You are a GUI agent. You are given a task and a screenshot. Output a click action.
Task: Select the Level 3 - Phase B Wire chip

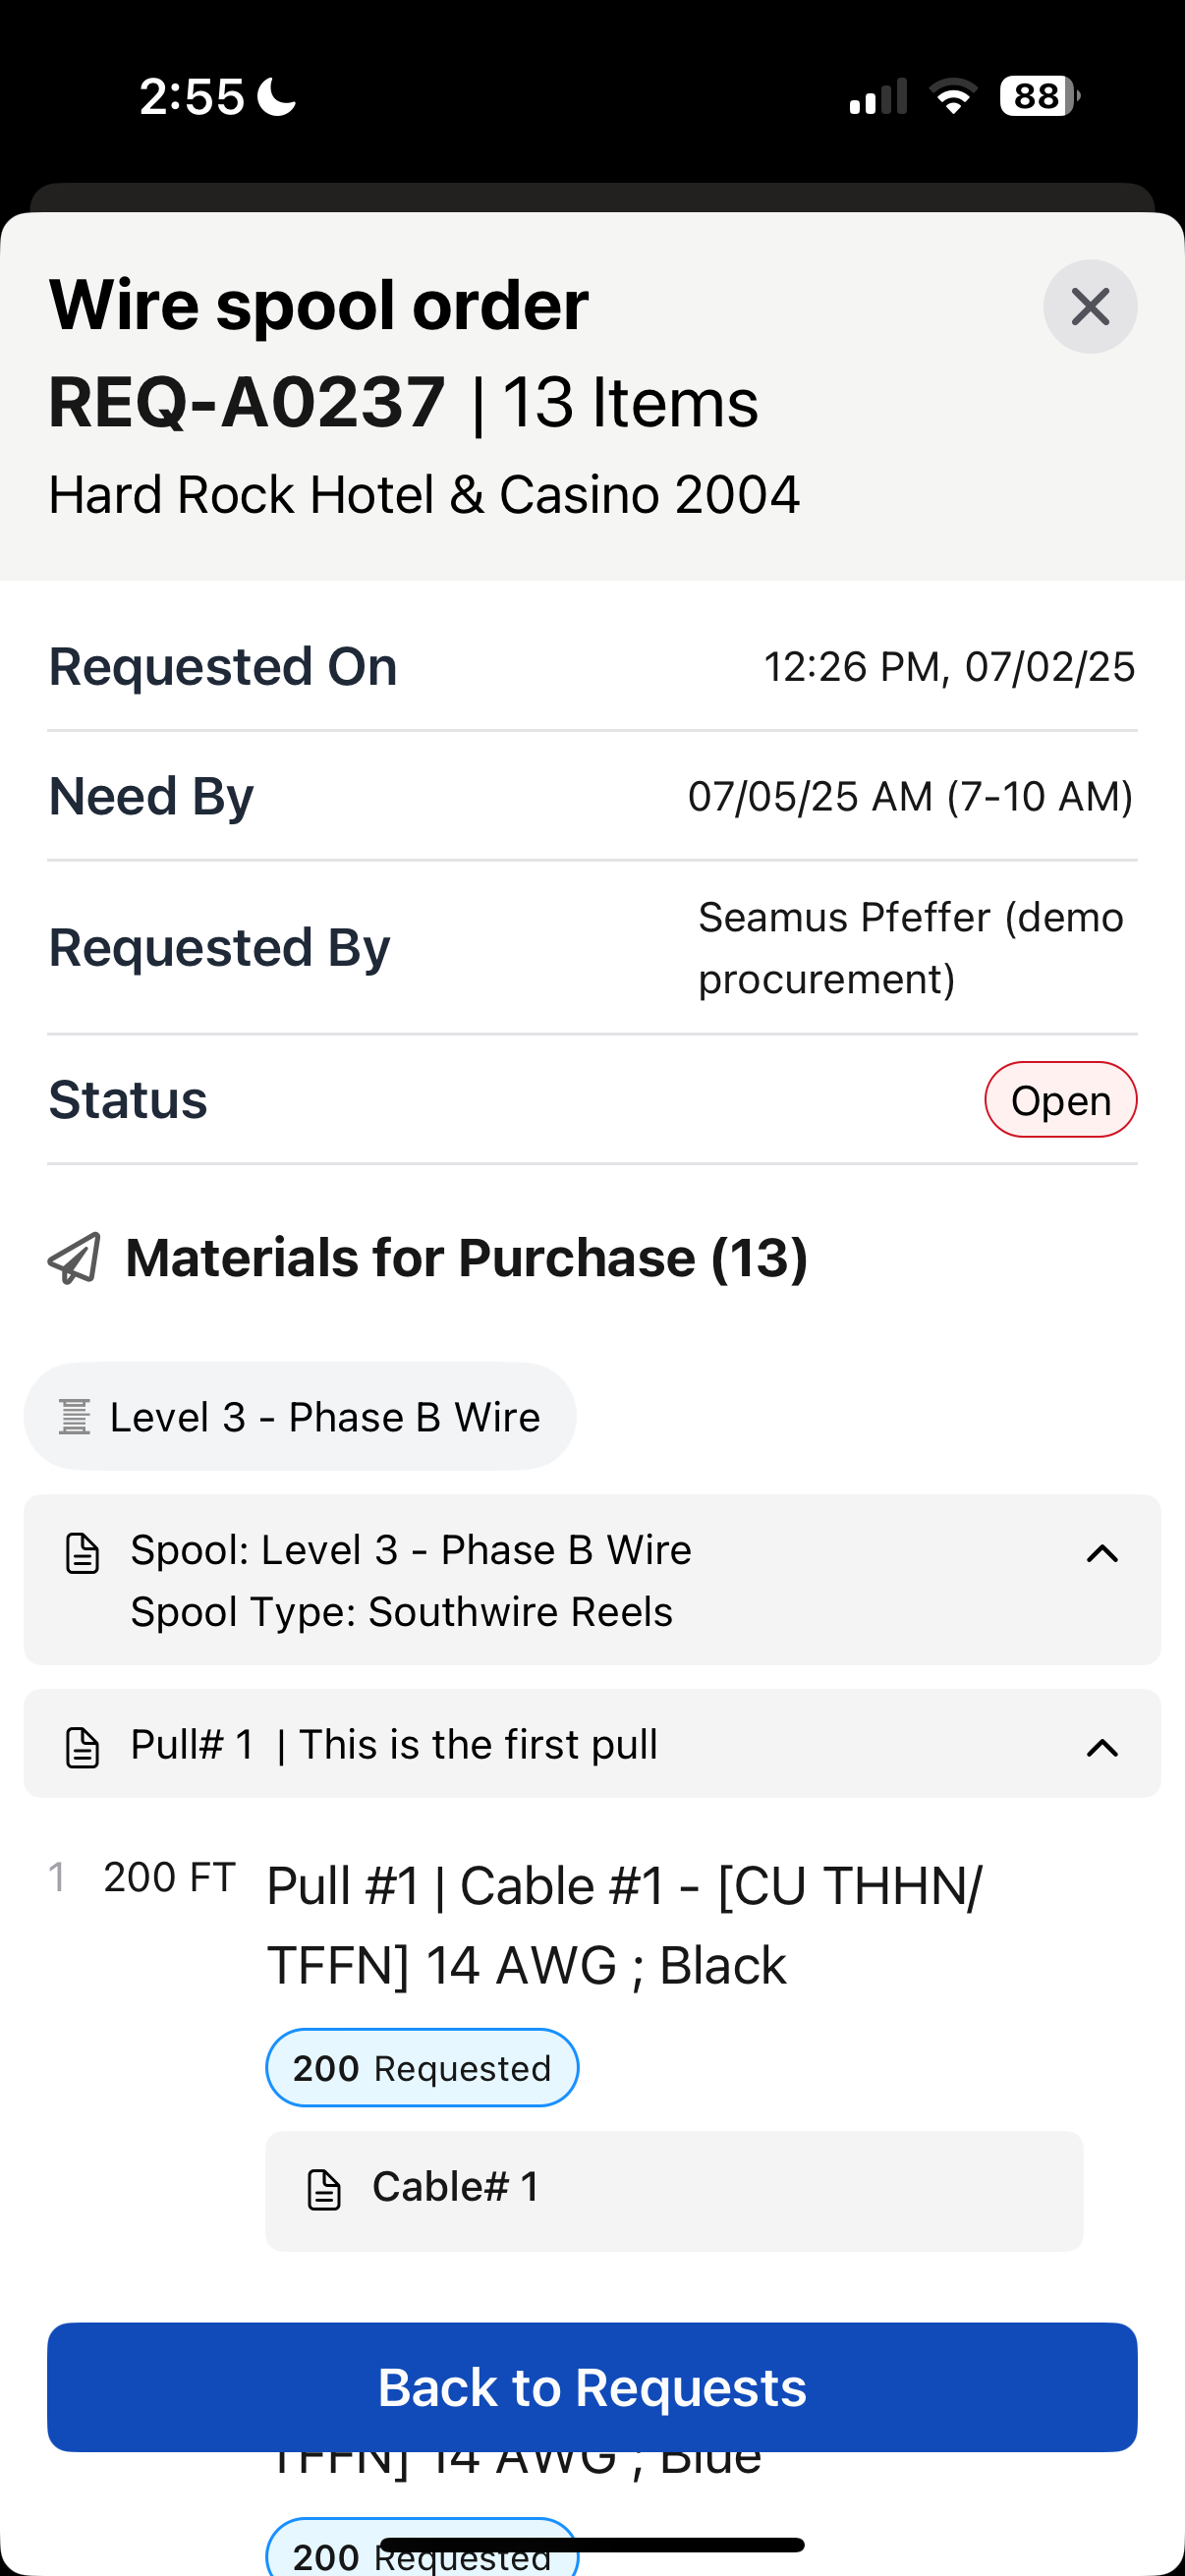tap(300, 1417)
